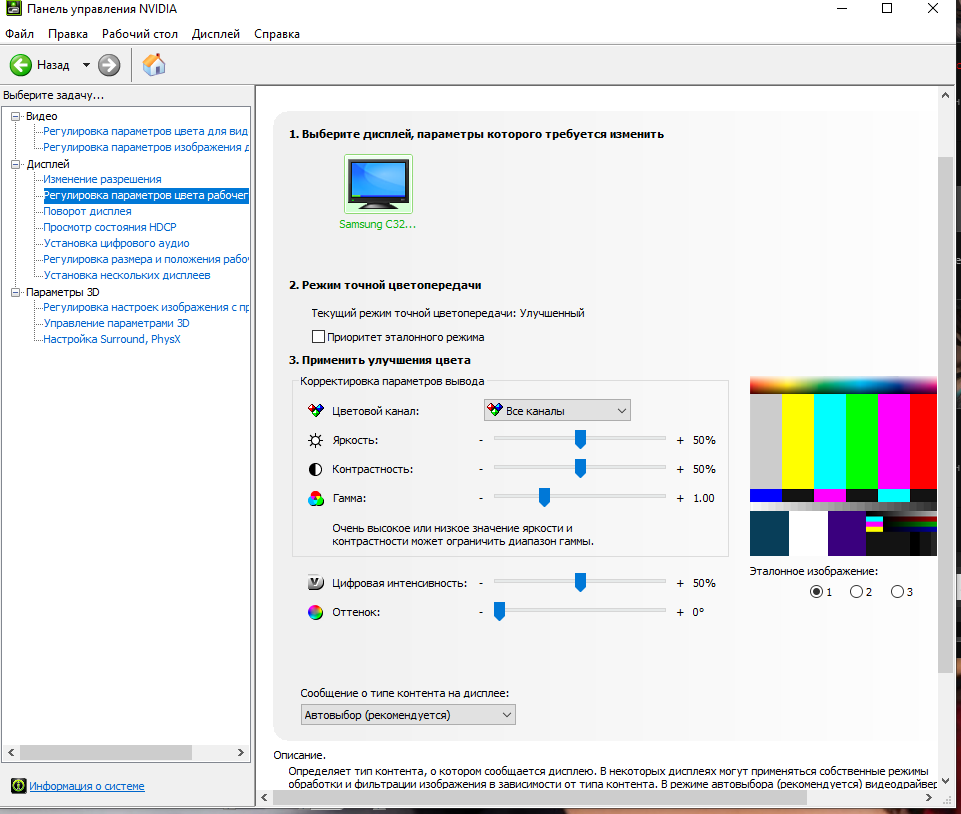Viewport: 961px width, 814px height.
Task: Open Изменение разрешения in the task tree
Action: 102,179
